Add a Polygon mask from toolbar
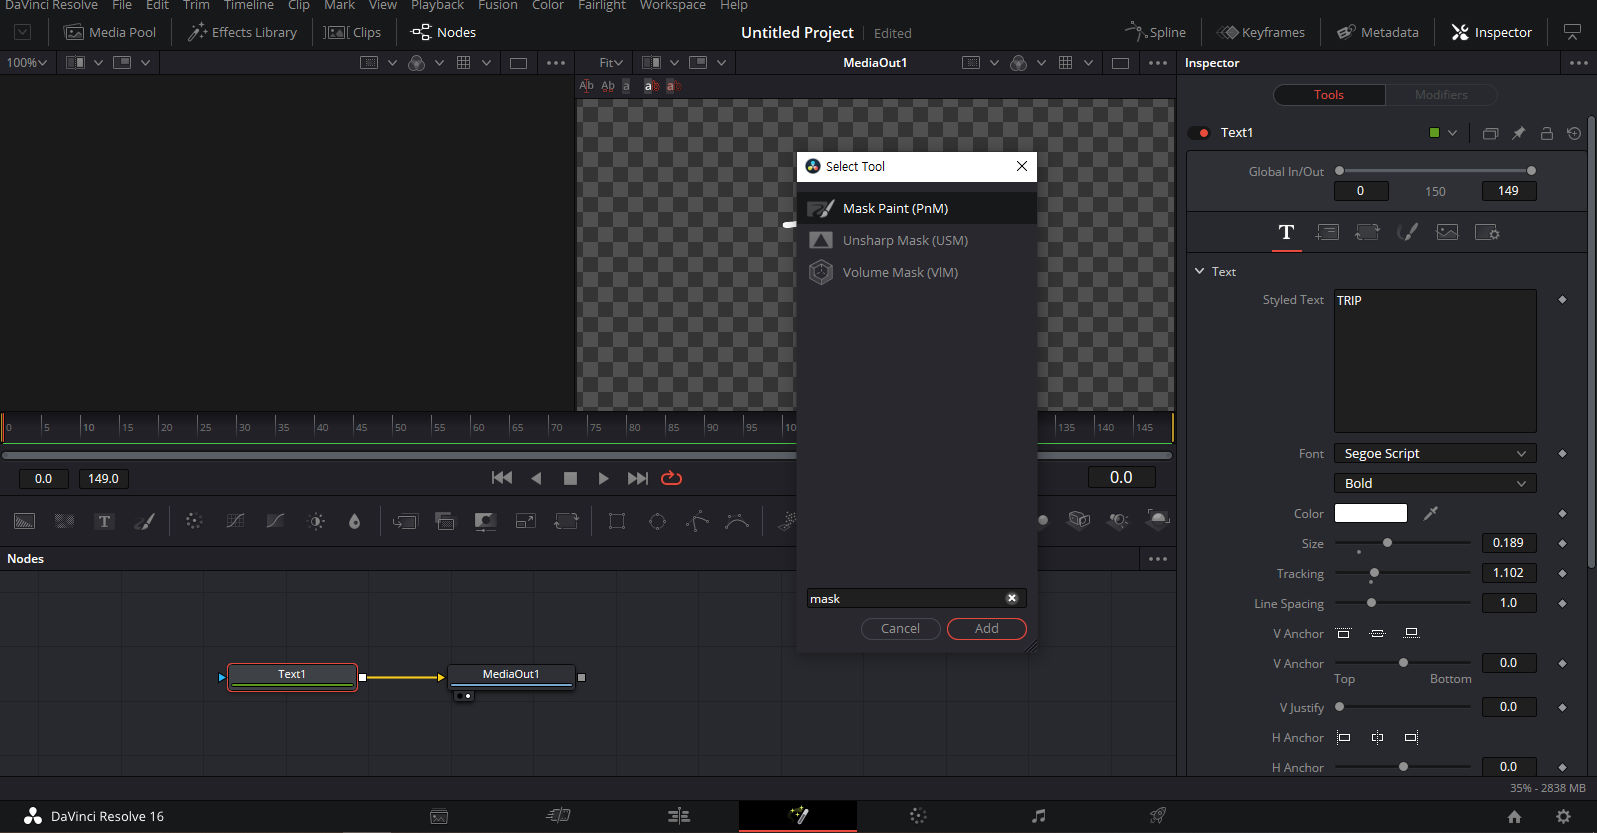Image resolution: width=1597 pixels, height=833 pixels. coord(697,521)
